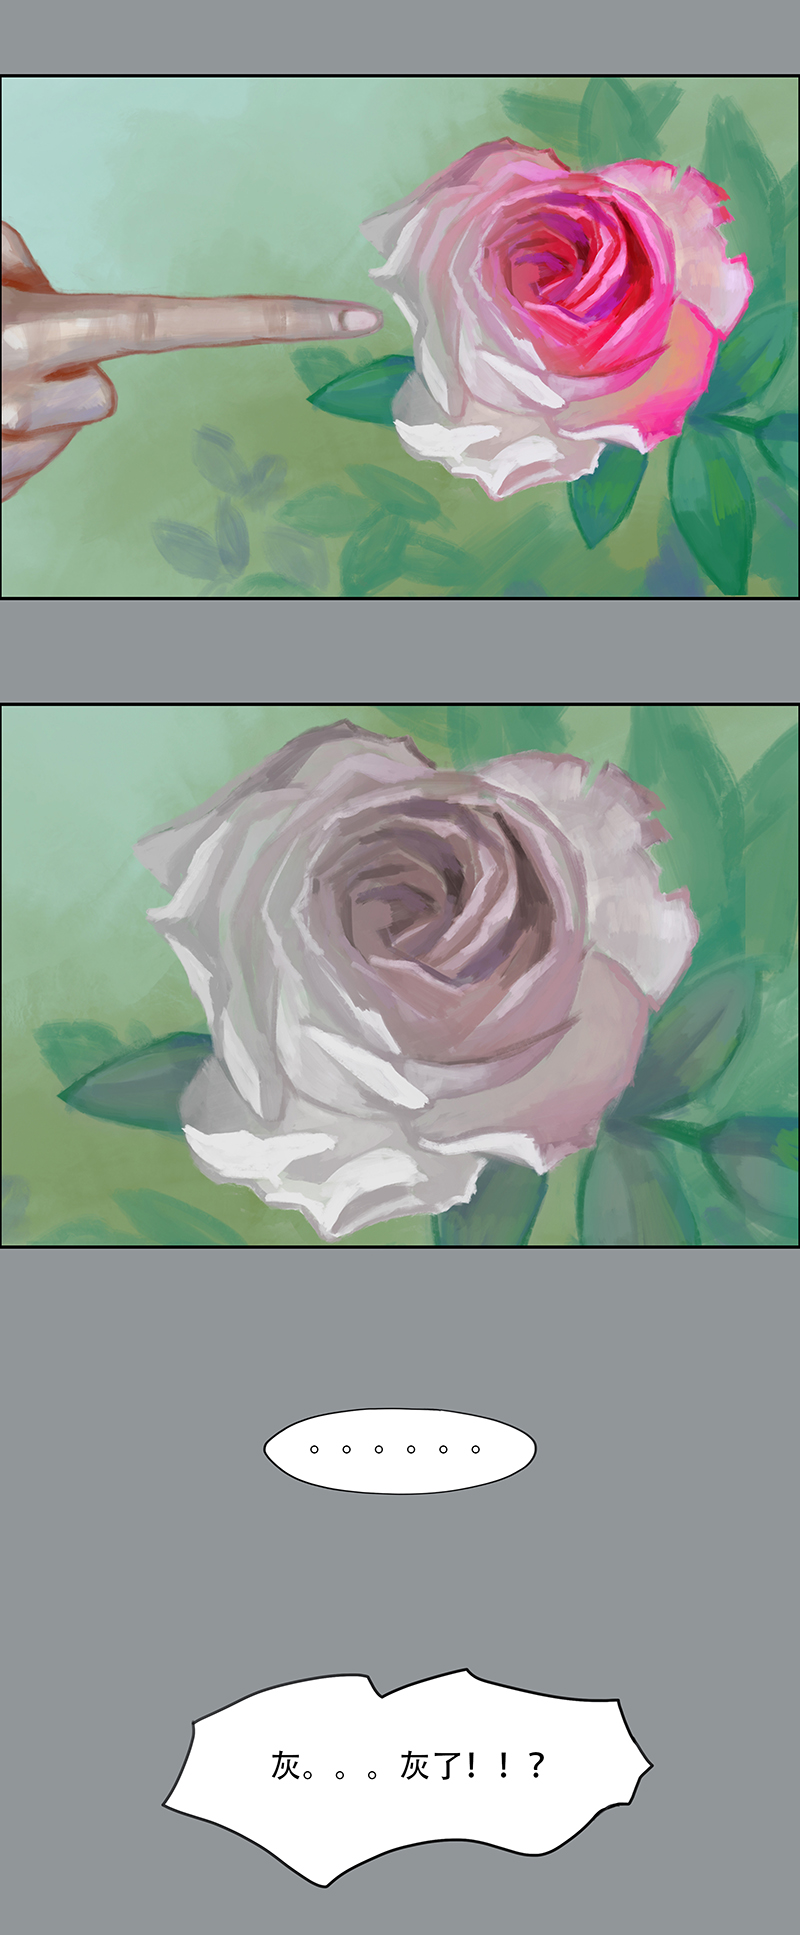Click the question mark ending the shout text
800x1935 pixels.
(x=537, y=1765)
